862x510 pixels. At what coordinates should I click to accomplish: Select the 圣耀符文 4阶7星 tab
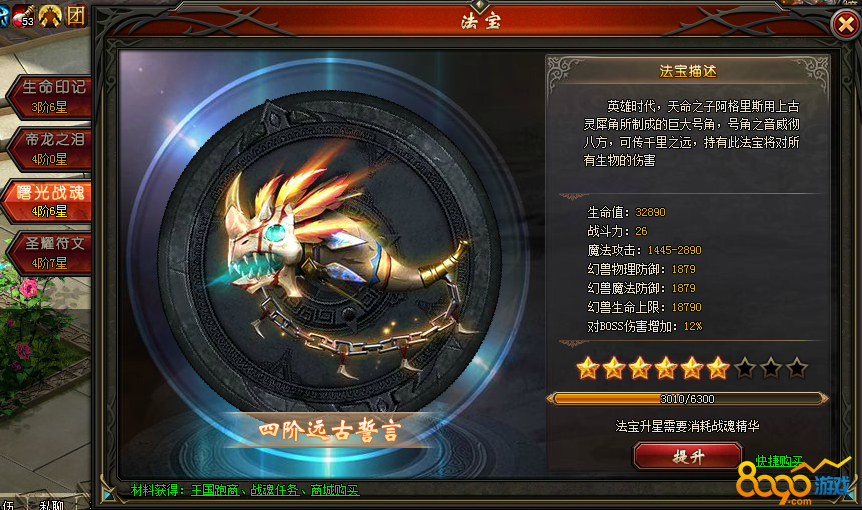[51, 253]
